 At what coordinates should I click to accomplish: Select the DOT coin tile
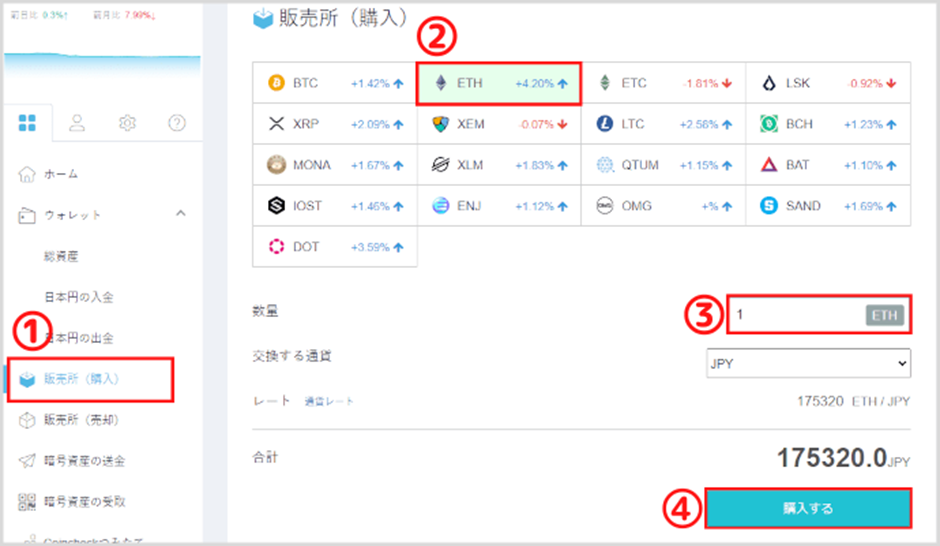click(335, 246)
